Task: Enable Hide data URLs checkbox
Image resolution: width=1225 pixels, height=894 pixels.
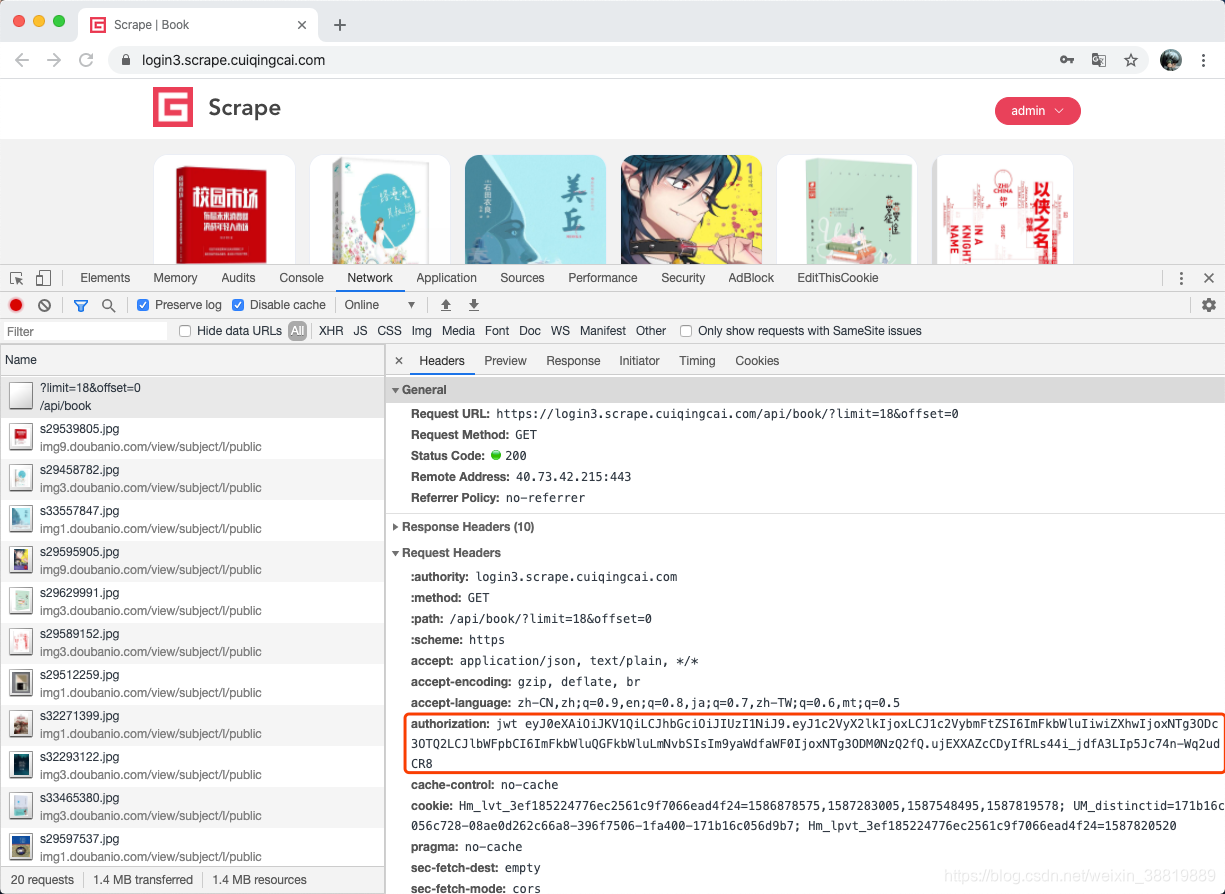Action: pos(185,331)
